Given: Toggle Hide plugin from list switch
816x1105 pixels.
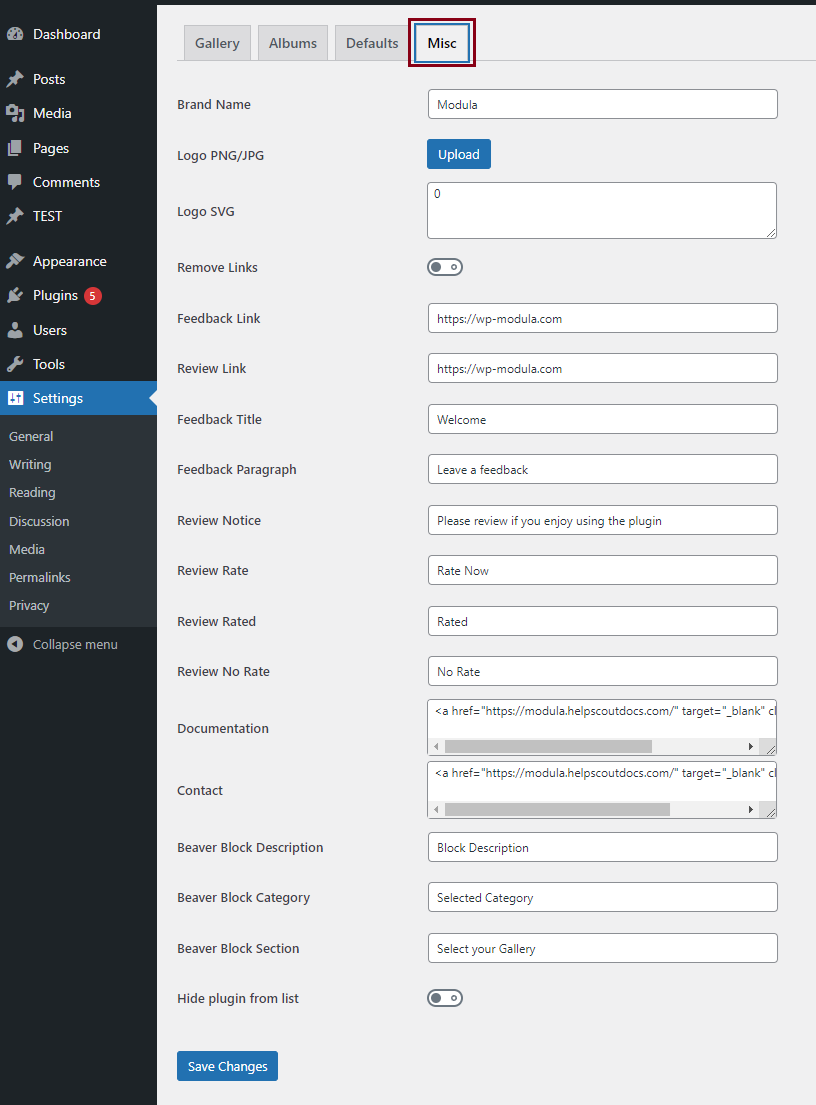Looking at the screenshot, I should pyautogui.click(x=445, y=998).
